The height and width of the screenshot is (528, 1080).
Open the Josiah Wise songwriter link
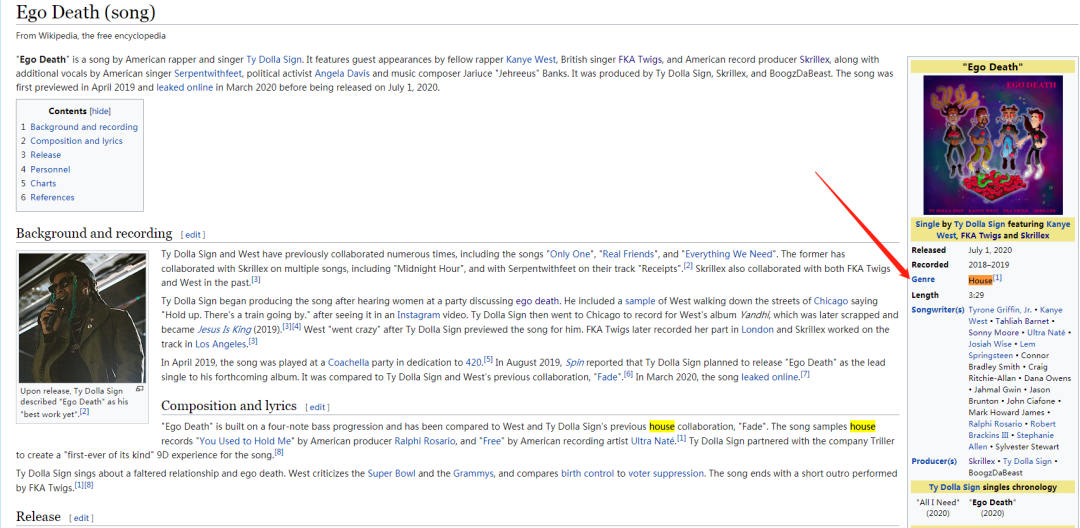click(990, 344)
